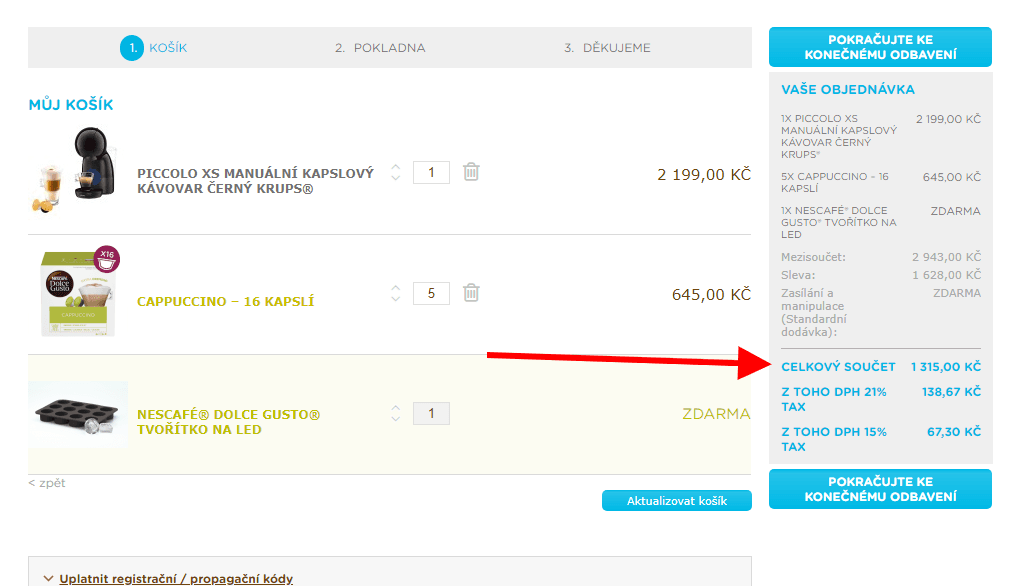Delete Piccolo XS coffee maker from cart
The image size is (1018, 586).
tap(471, 172)
